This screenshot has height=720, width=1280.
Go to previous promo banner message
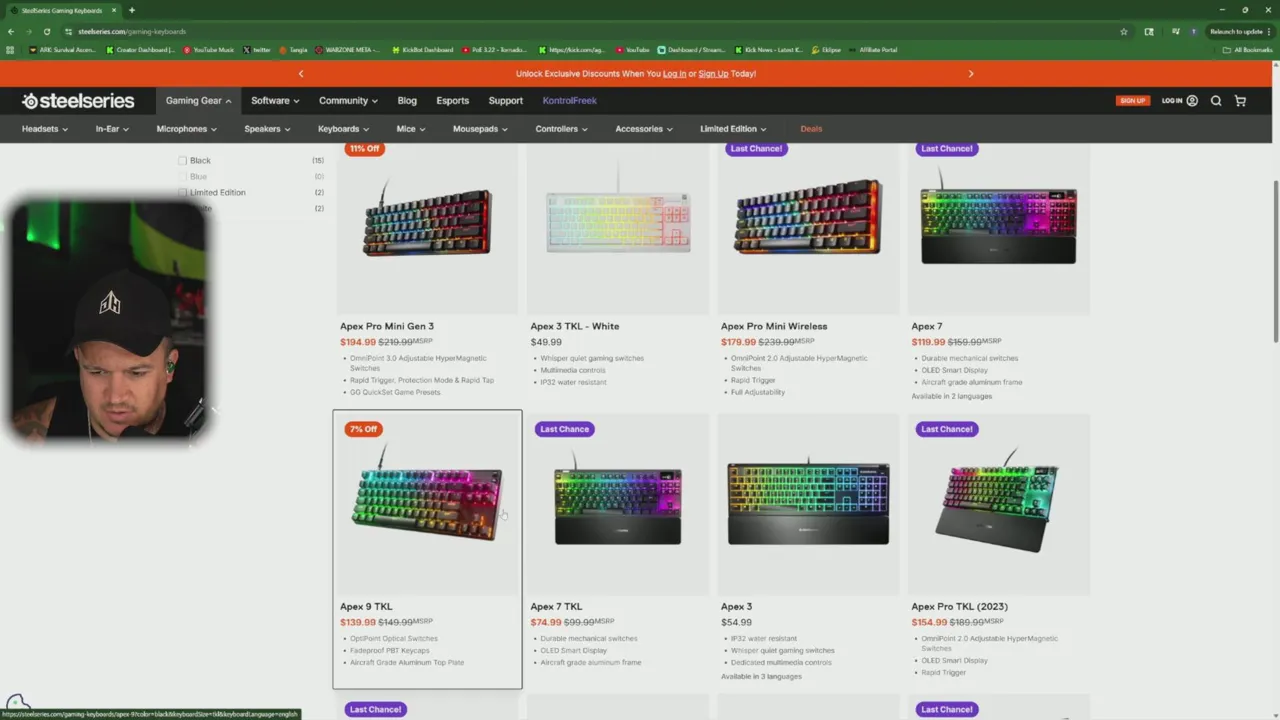(301, 73)
